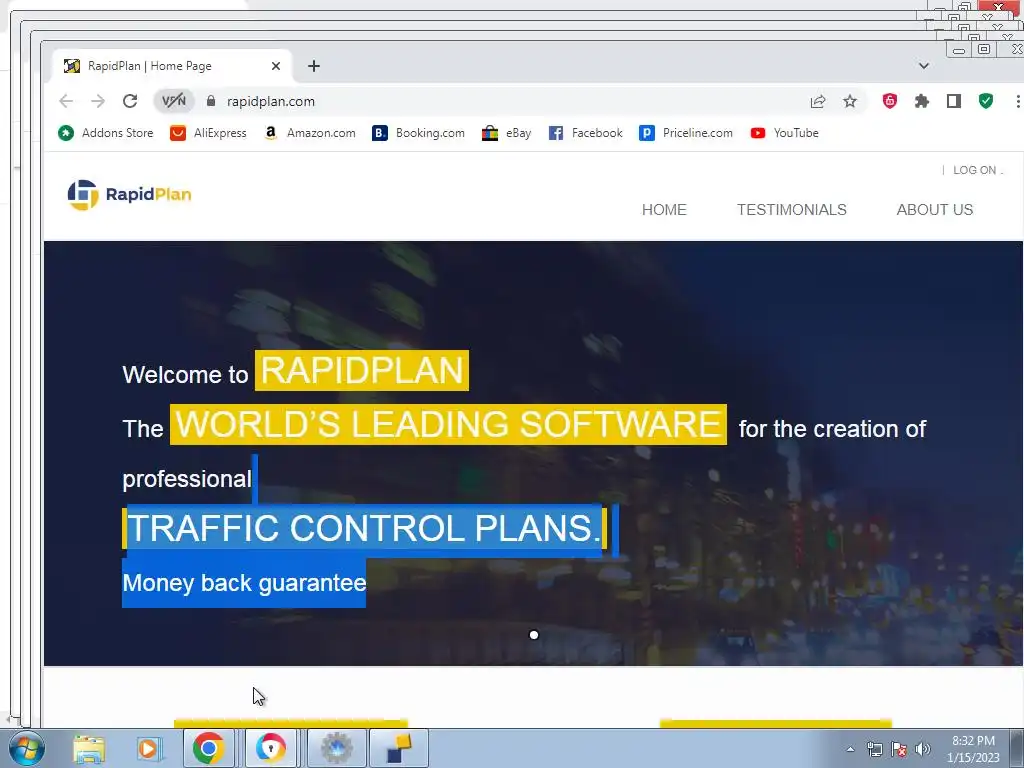Click the TRAFFIC CONTROL PLANS. text
The width and height of the screenshot is (1024, 768).
click(x=364, y=528)
